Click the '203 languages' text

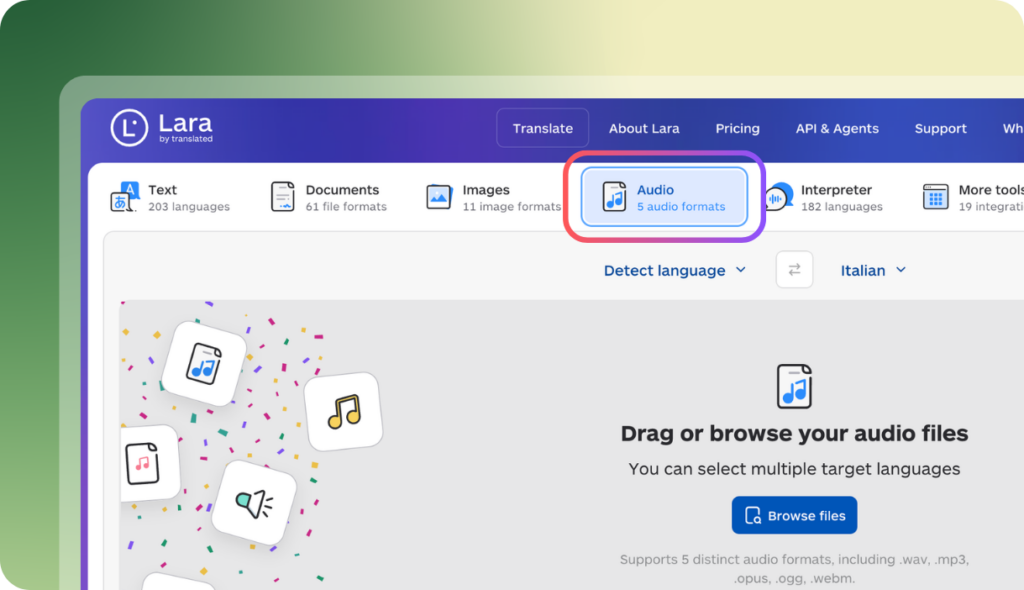[189, 206]
